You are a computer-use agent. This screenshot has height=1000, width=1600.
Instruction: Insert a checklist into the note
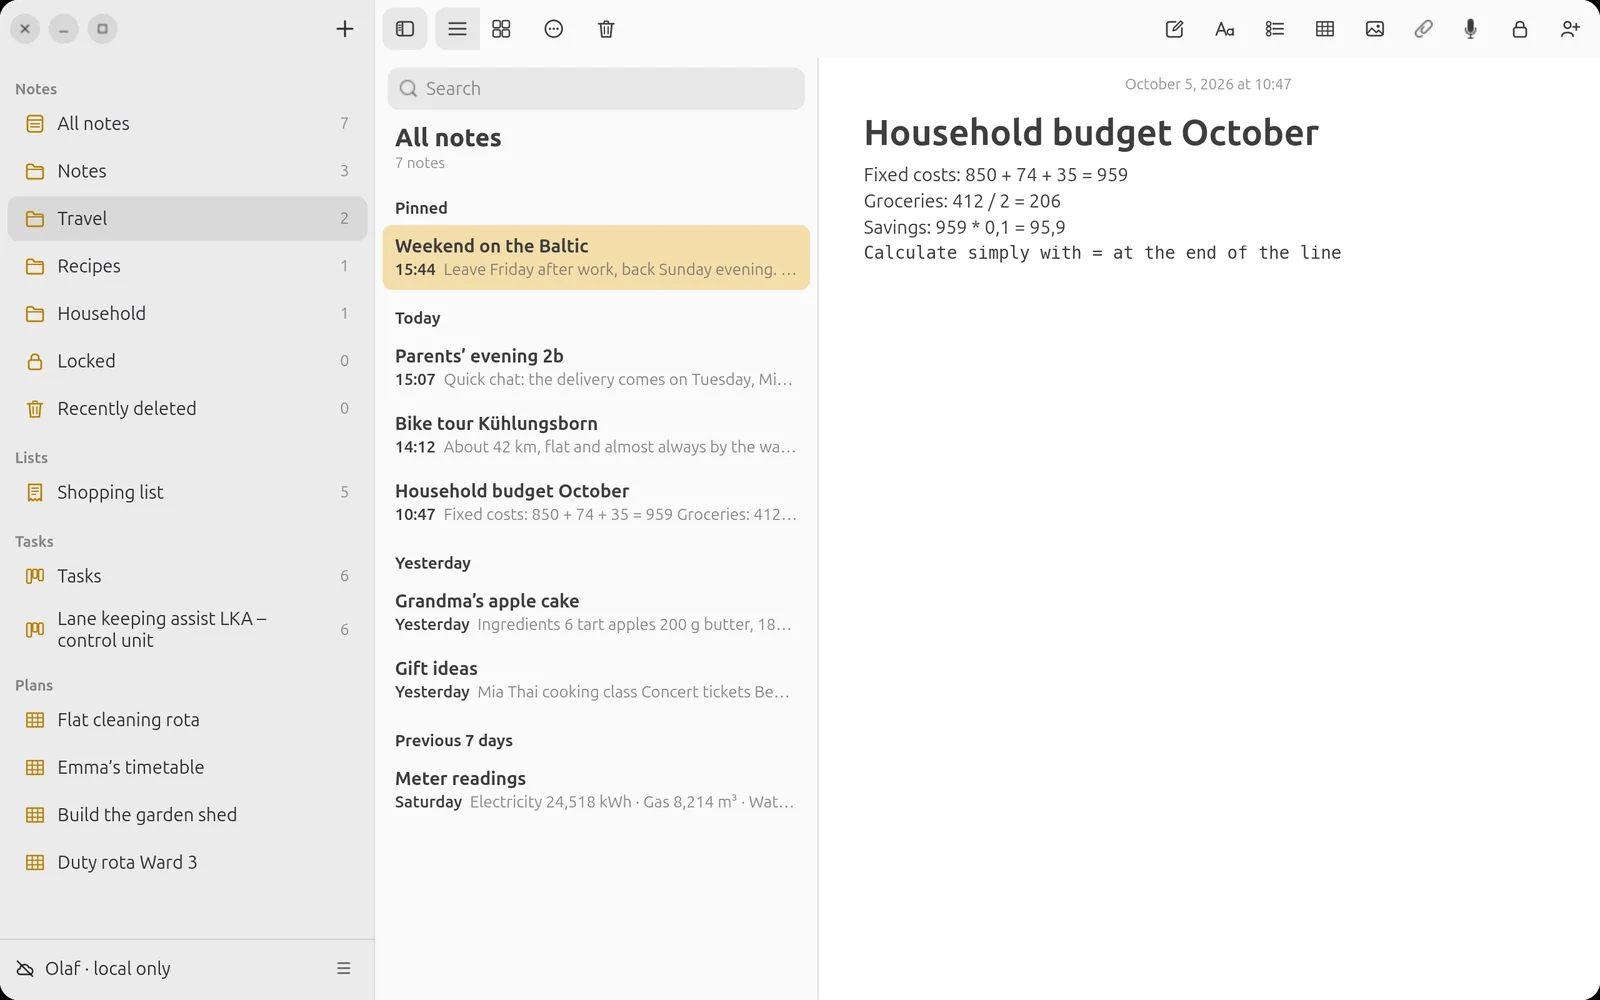click(x=1274, y=29)
